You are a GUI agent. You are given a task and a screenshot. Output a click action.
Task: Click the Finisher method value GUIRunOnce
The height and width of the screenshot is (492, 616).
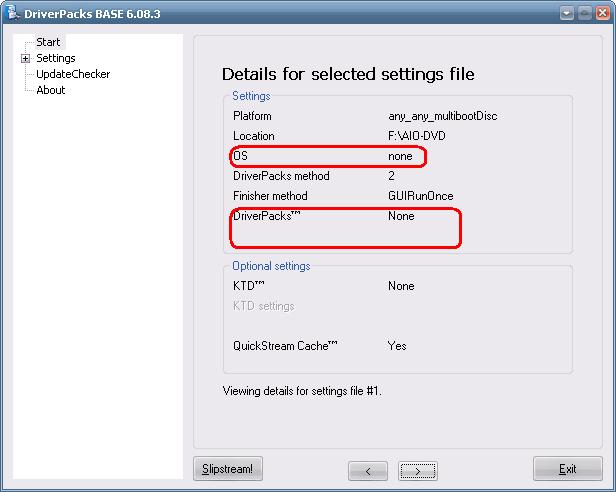click(x=421, y=196)
